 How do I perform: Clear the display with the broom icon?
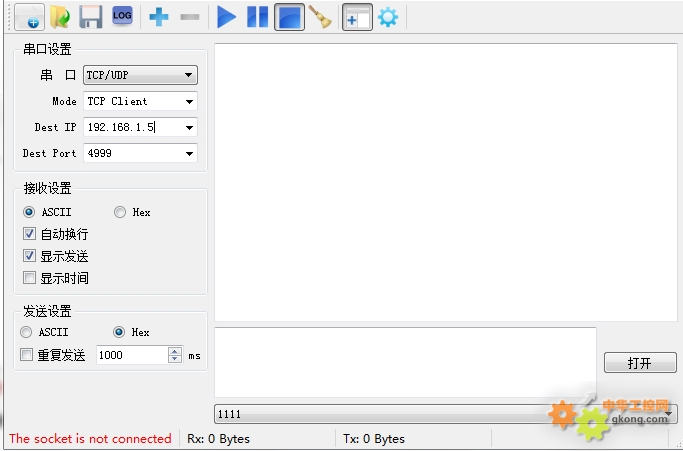point(320,17)
